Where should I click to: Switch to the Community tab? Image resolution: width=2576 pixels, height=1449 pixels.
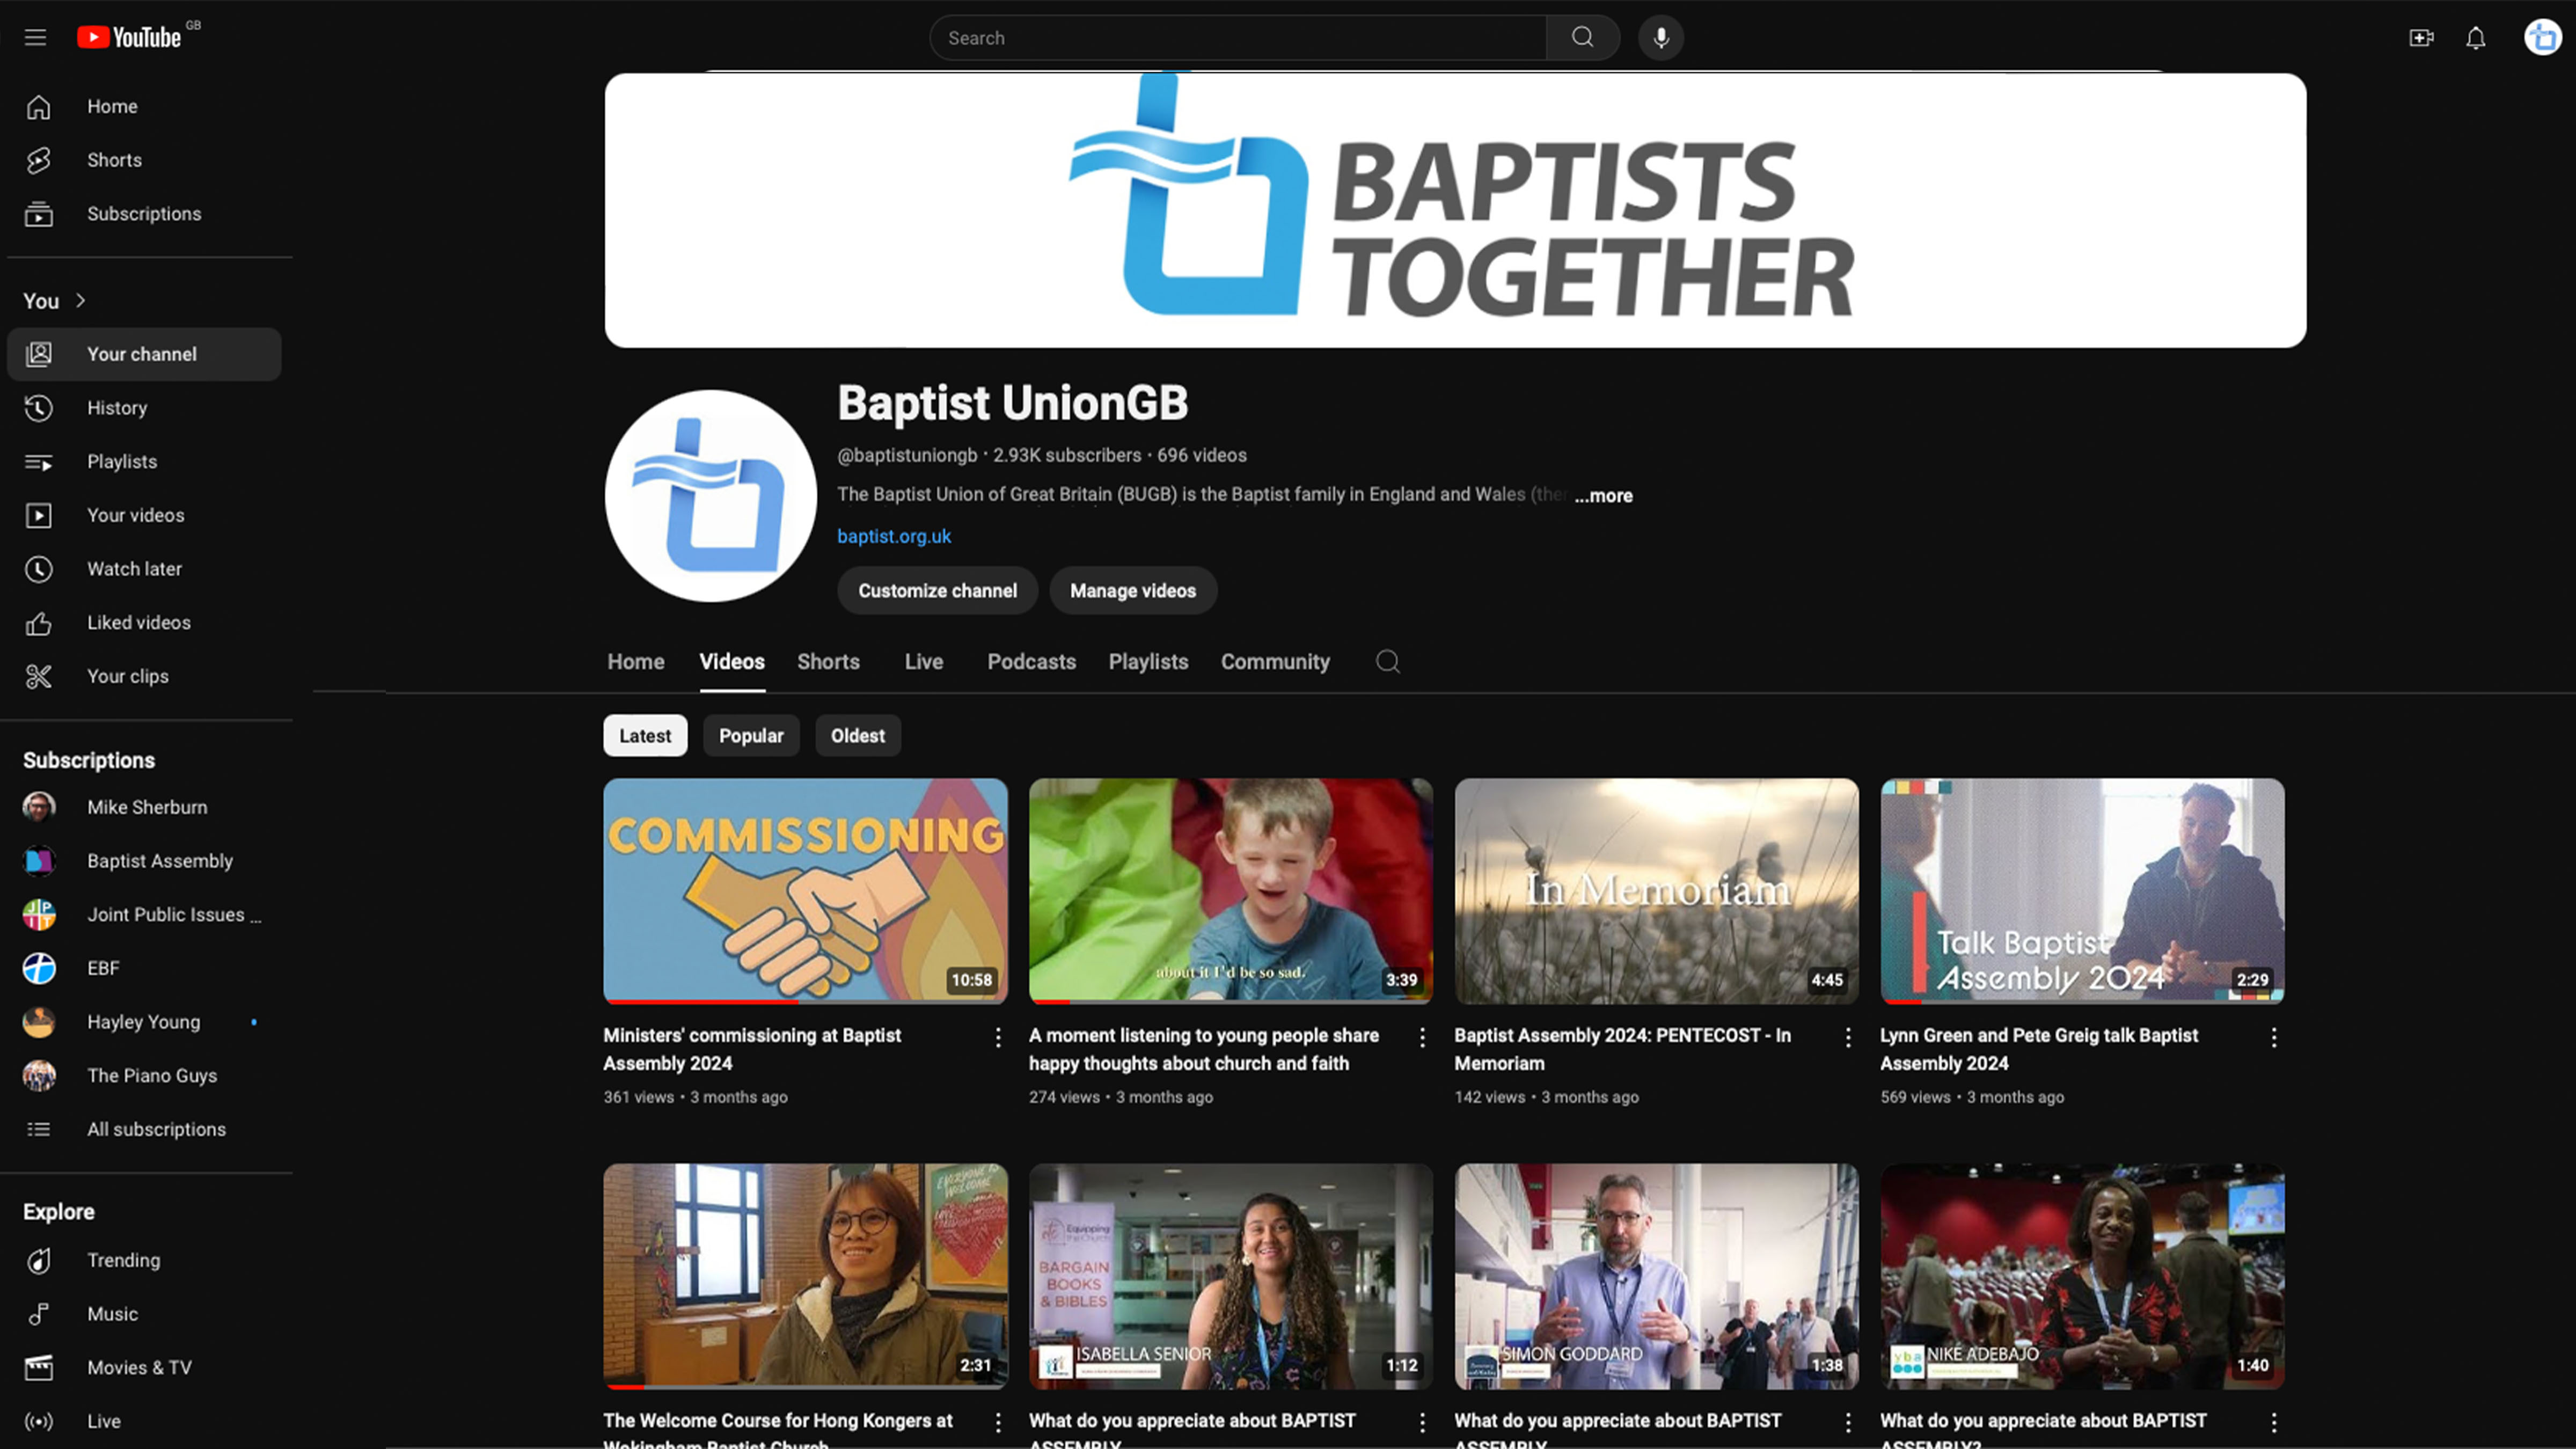(x=1275, y=662)
